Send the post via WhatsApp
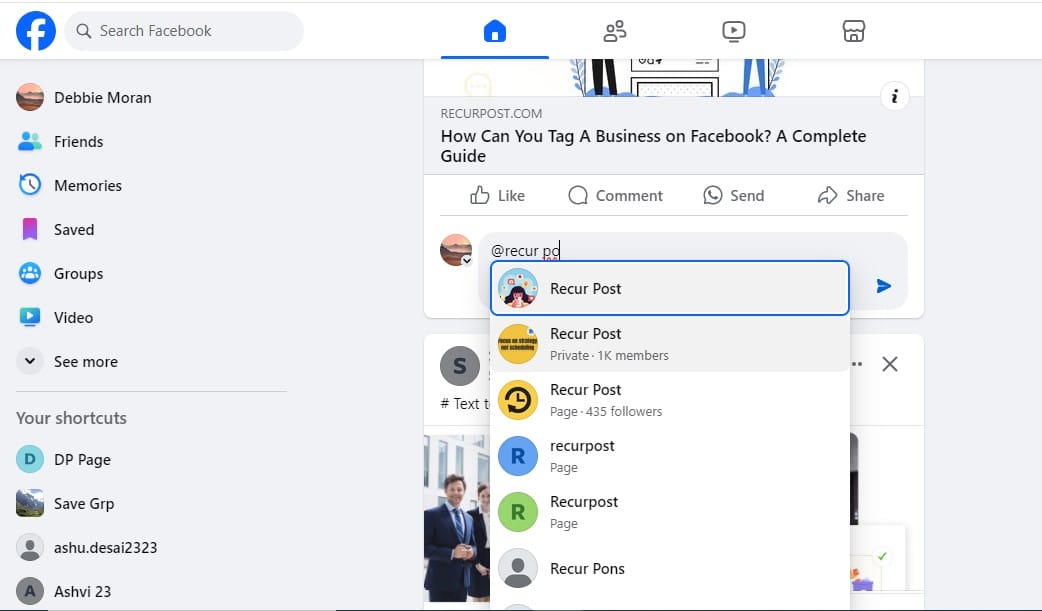This screenshot has width=1042, height=611. 734,195
